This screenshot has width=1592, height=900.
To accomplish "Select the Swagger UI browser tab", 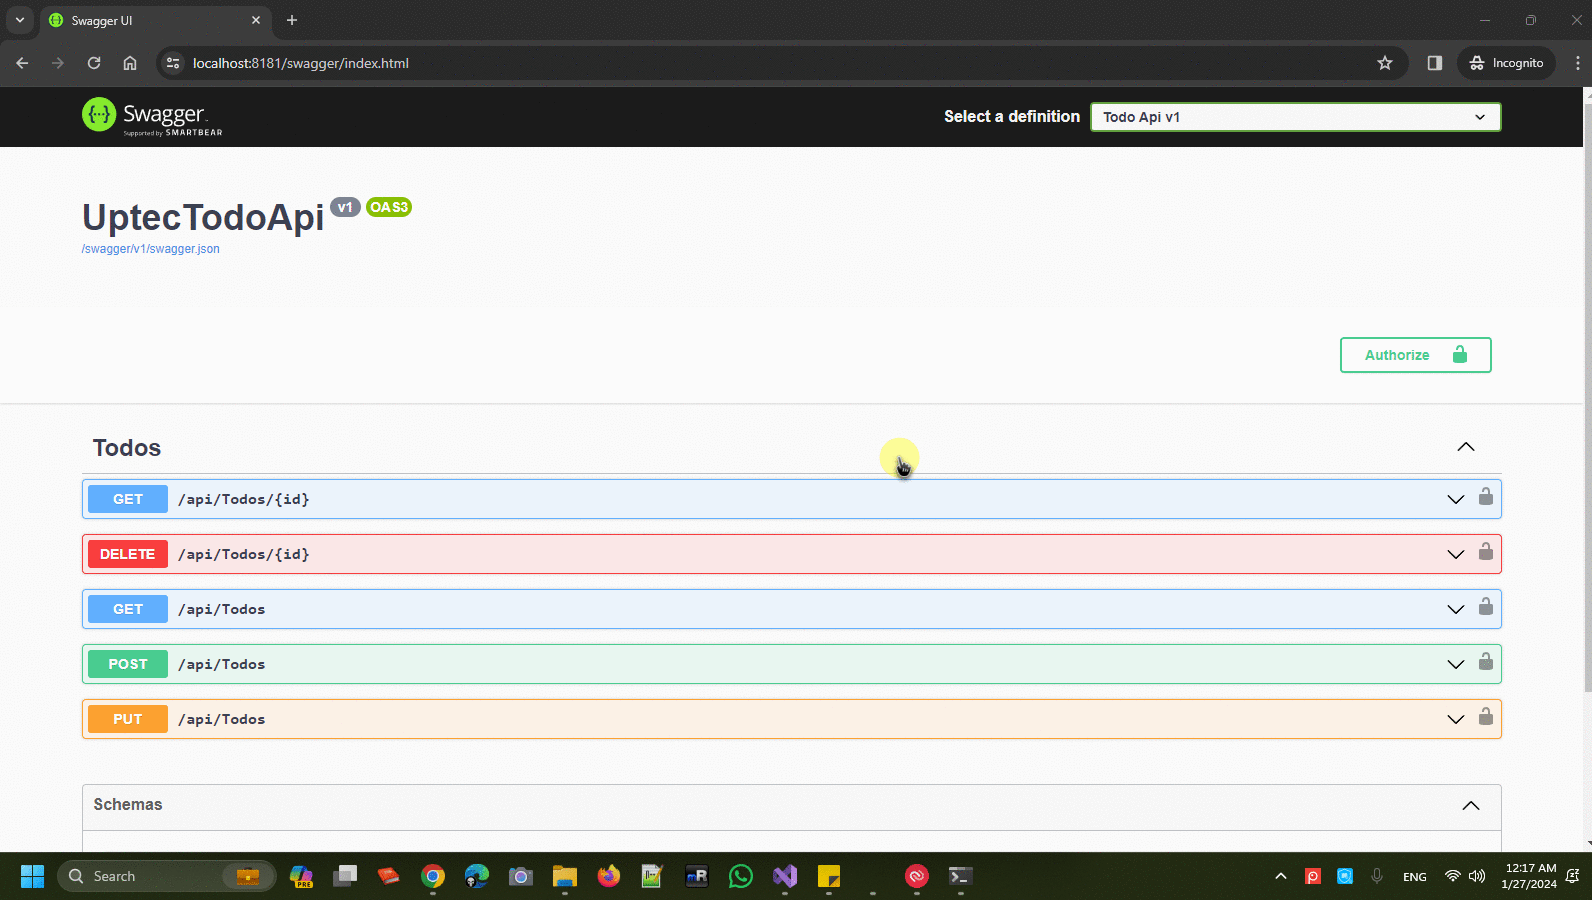I will pos(150,20).
